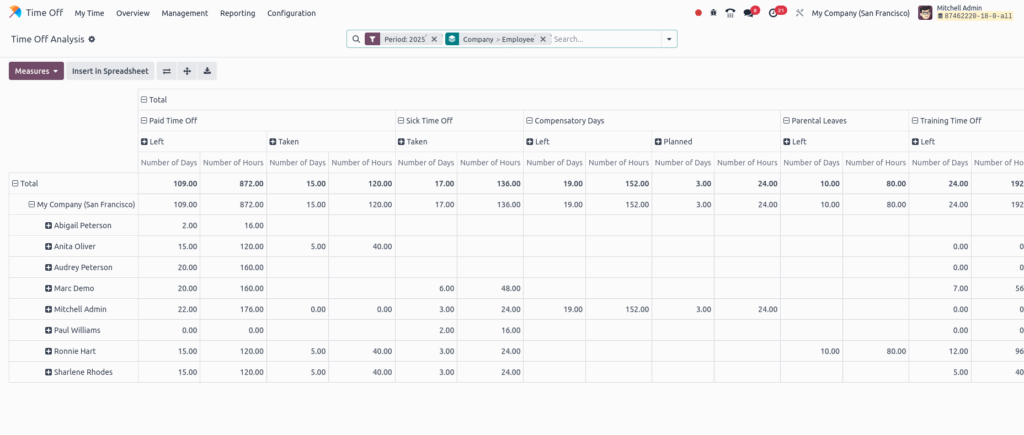
Task: Open the chat messages icon
Action: [749, 13]
